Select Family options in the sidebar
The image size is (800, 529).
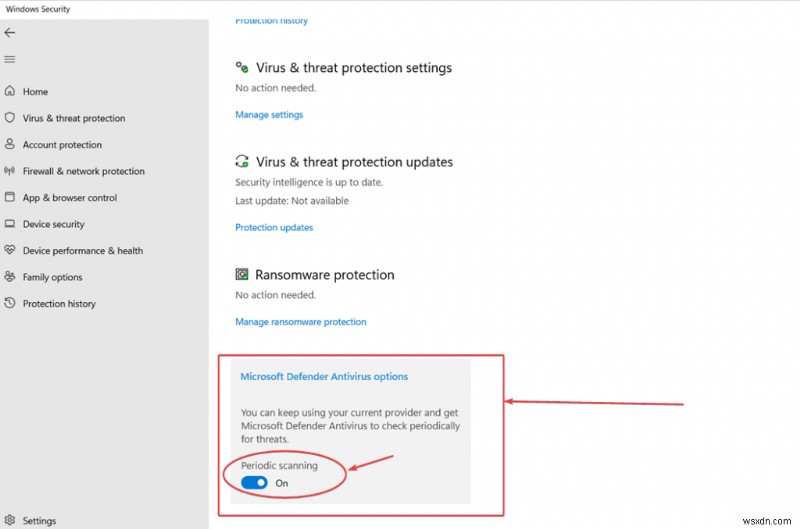[52, 277]
